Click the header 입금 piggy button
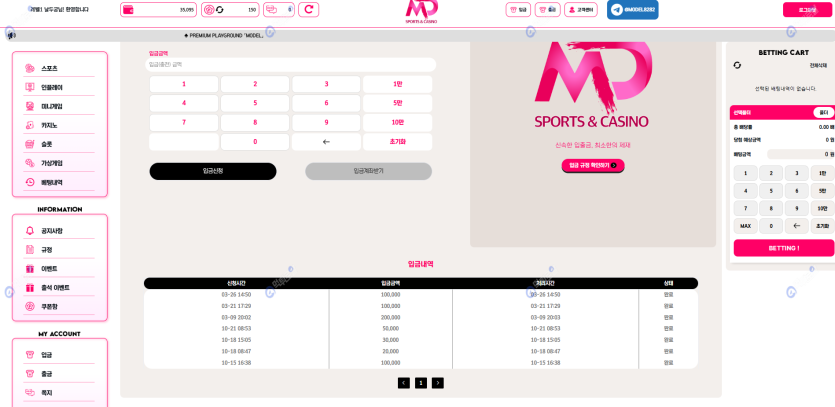 [x=518, y=10]
